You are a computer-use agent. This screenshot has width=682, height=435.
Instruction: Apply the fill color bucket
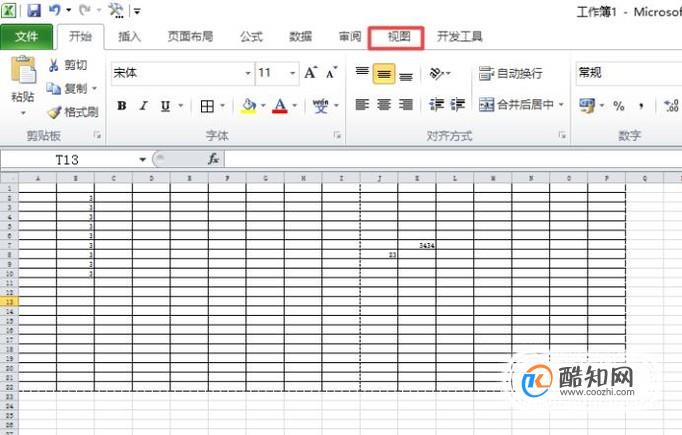click(249, 106)
